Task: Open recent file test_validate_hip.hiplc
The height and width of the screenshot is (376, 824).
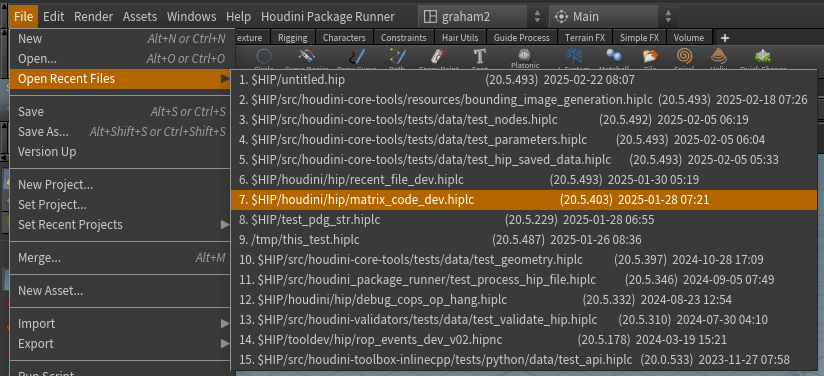Action: tap(524, 320)
